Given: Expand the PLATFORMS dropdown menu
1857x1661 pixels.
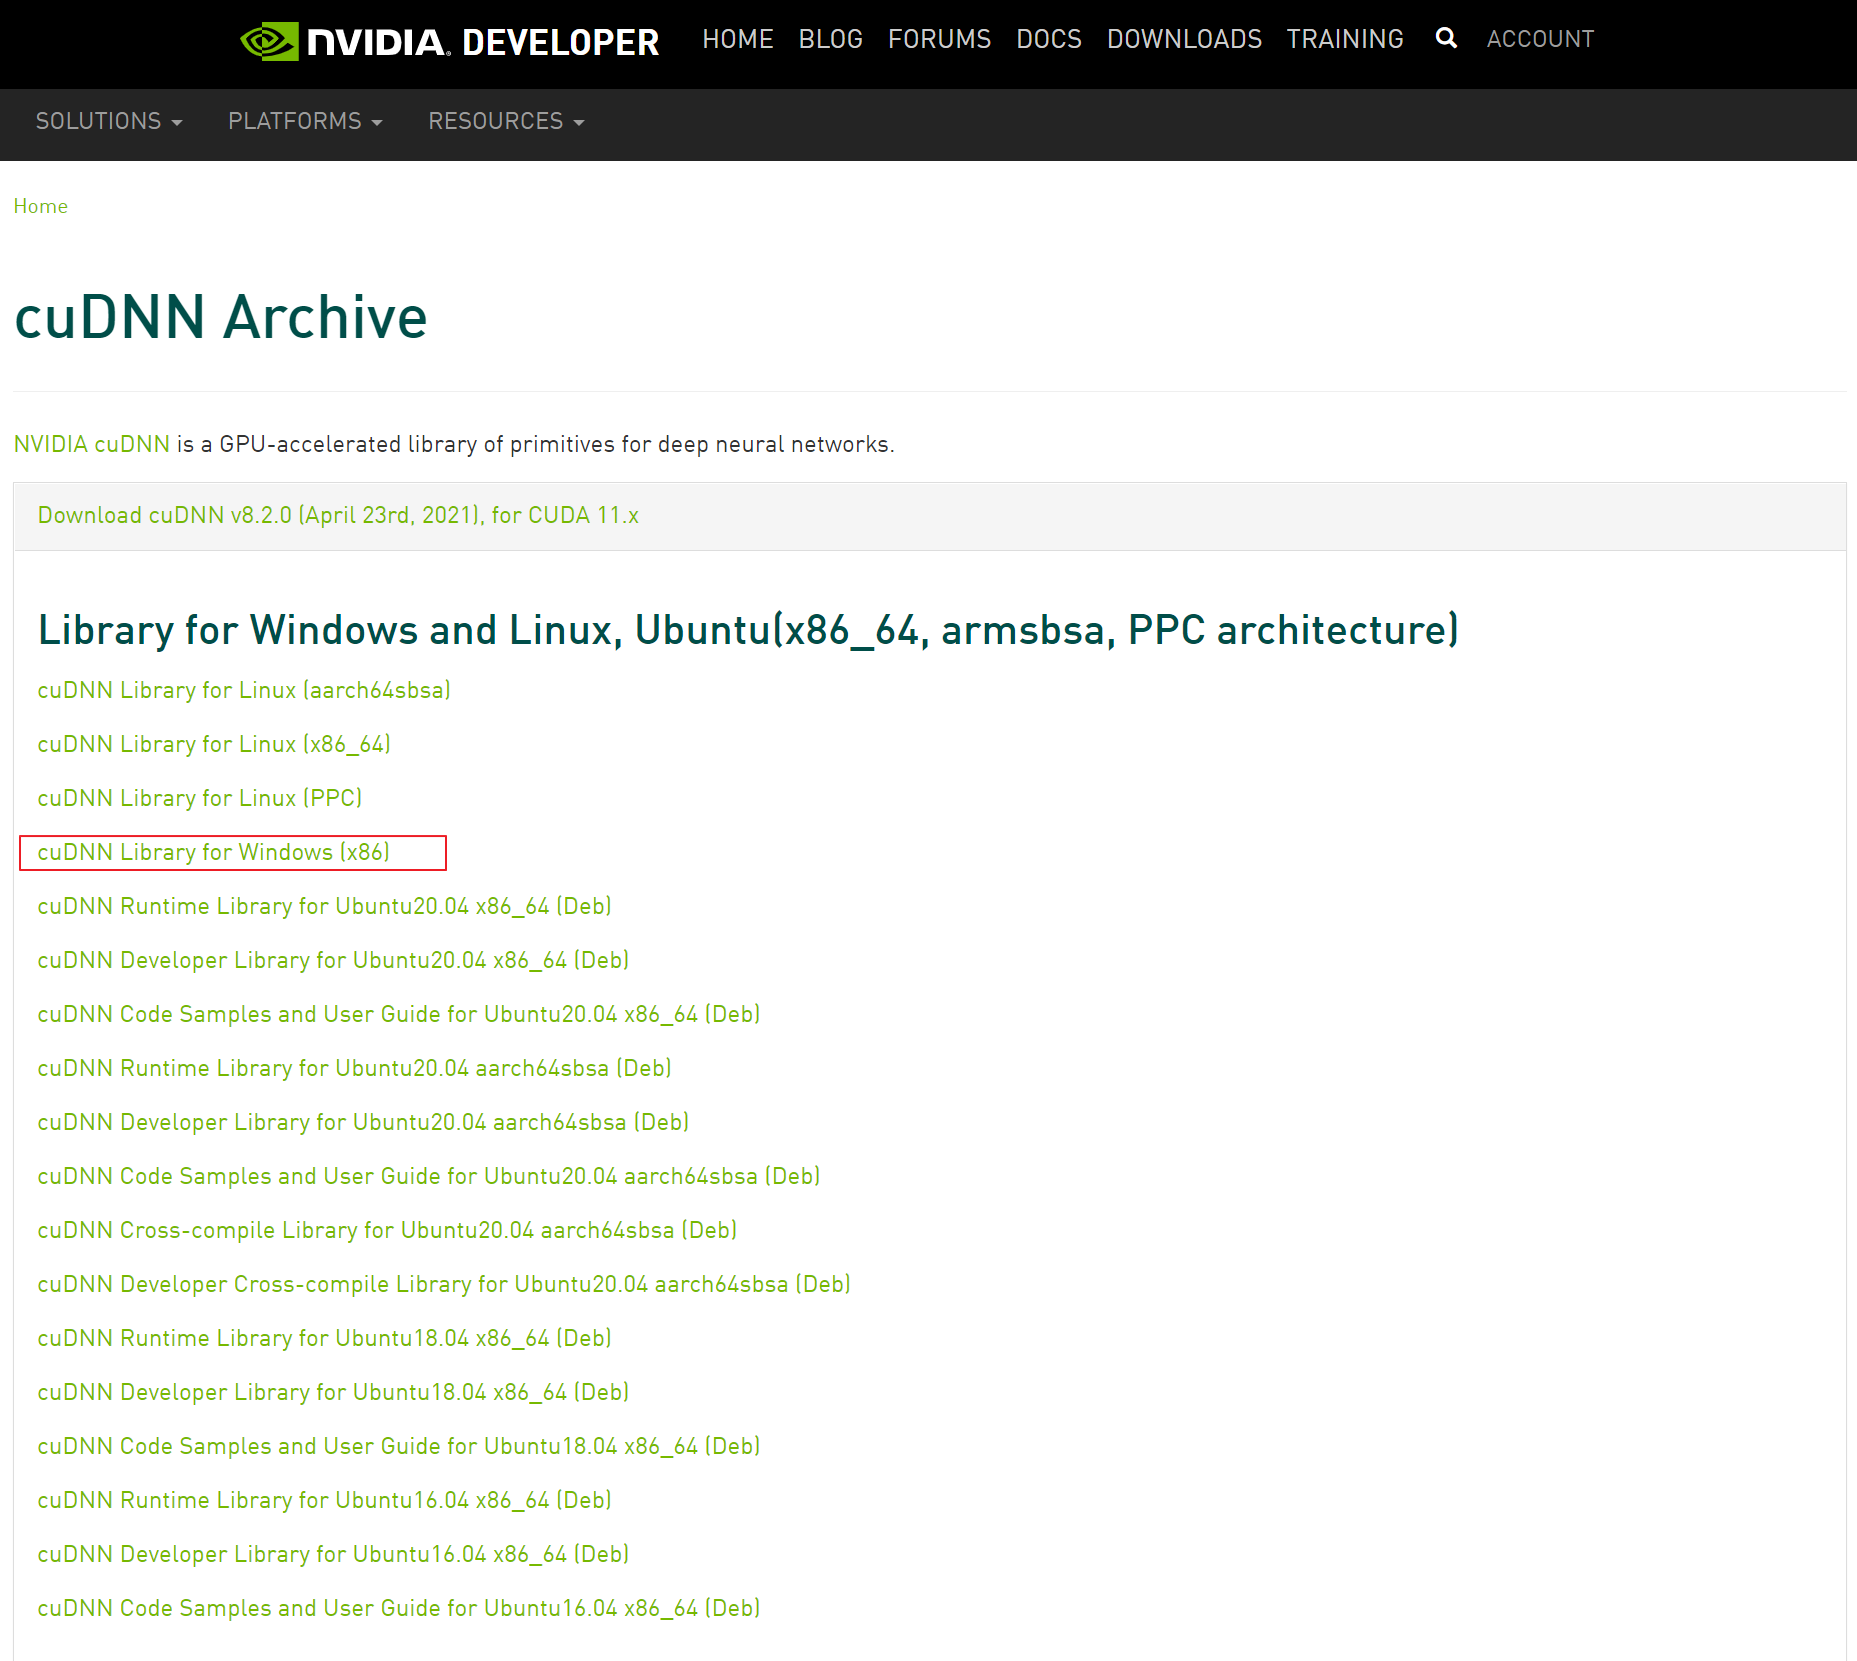Looking at the screenshot, I should [305, 121].
